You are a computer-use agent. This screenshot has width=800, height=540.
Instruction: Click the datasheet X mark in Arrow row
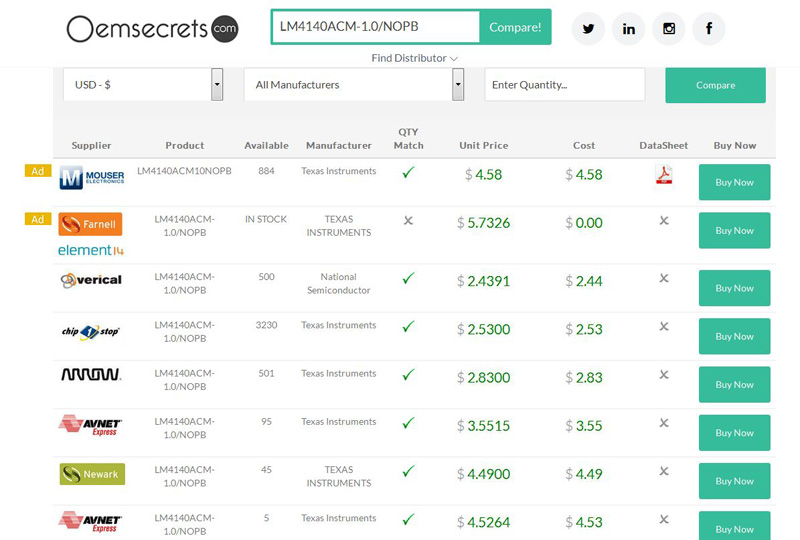point(664,375)
